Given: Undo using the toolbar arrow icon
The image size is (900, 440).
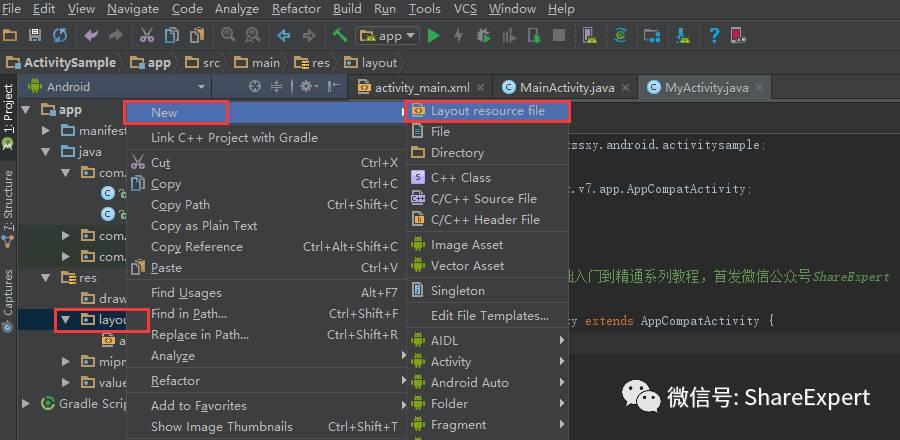Looking at the screenshot, I should click(x=91, y=36).
